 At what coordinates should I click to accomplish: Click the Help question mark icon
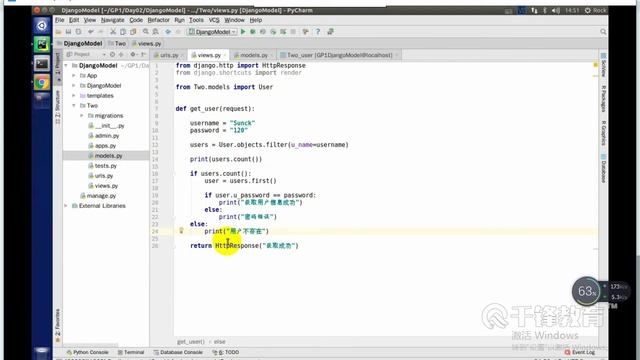tap(318, 32)
